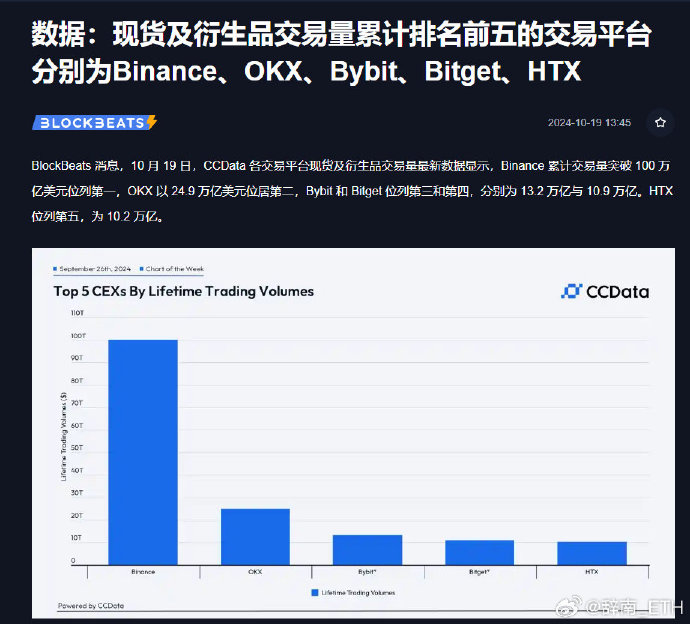Screen dimensions: 690x624
Task: Select the Bitget bar in chart
Action: (480, 553)
